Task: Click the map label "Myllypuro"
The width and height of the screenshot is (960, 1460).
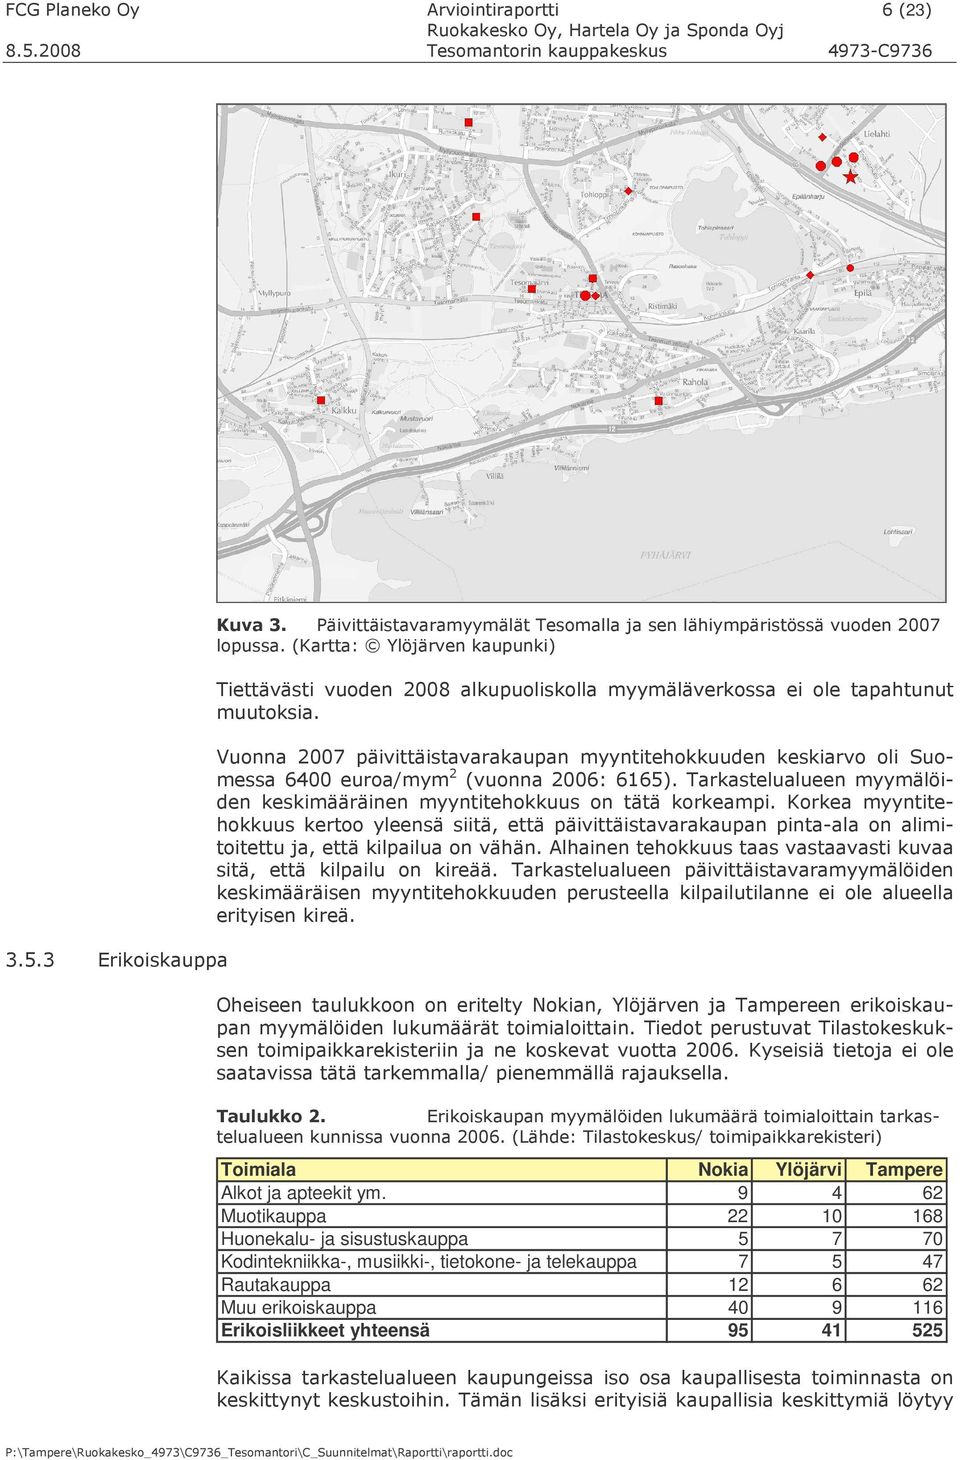Action: tap(274, 293)
